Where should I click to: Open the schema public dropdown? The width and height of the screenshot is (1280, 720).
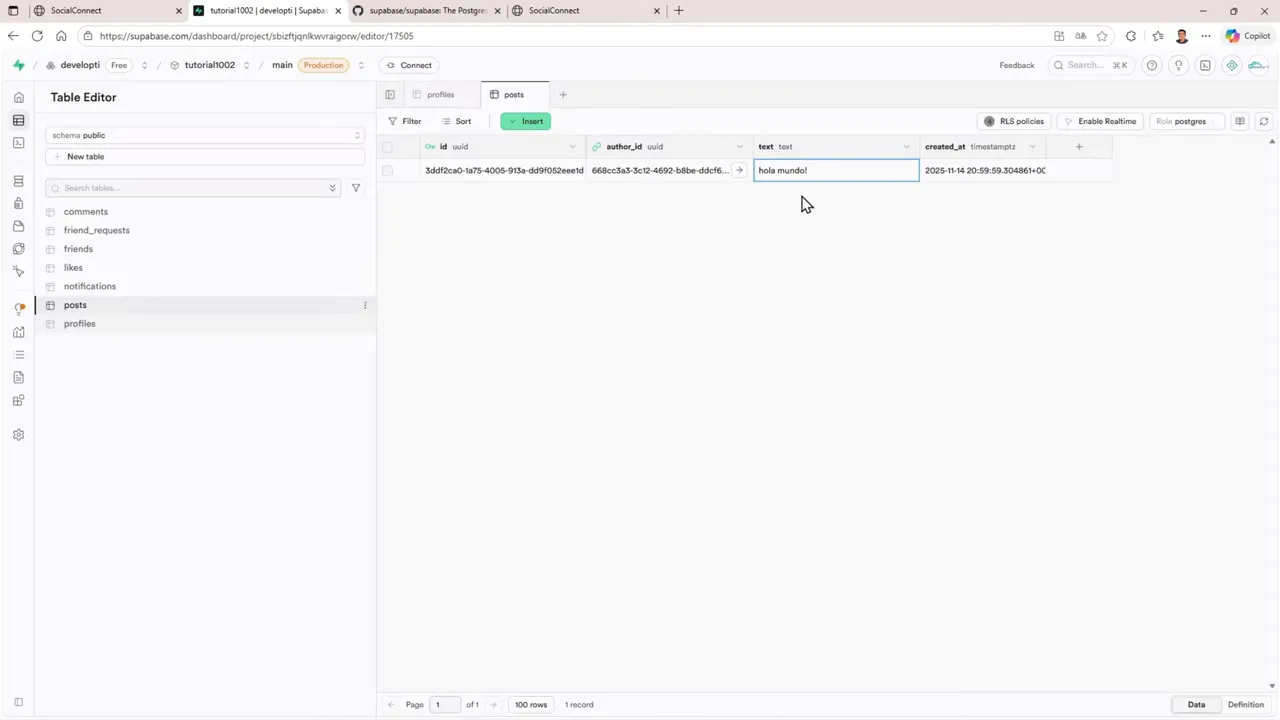(x=205, y=135)
